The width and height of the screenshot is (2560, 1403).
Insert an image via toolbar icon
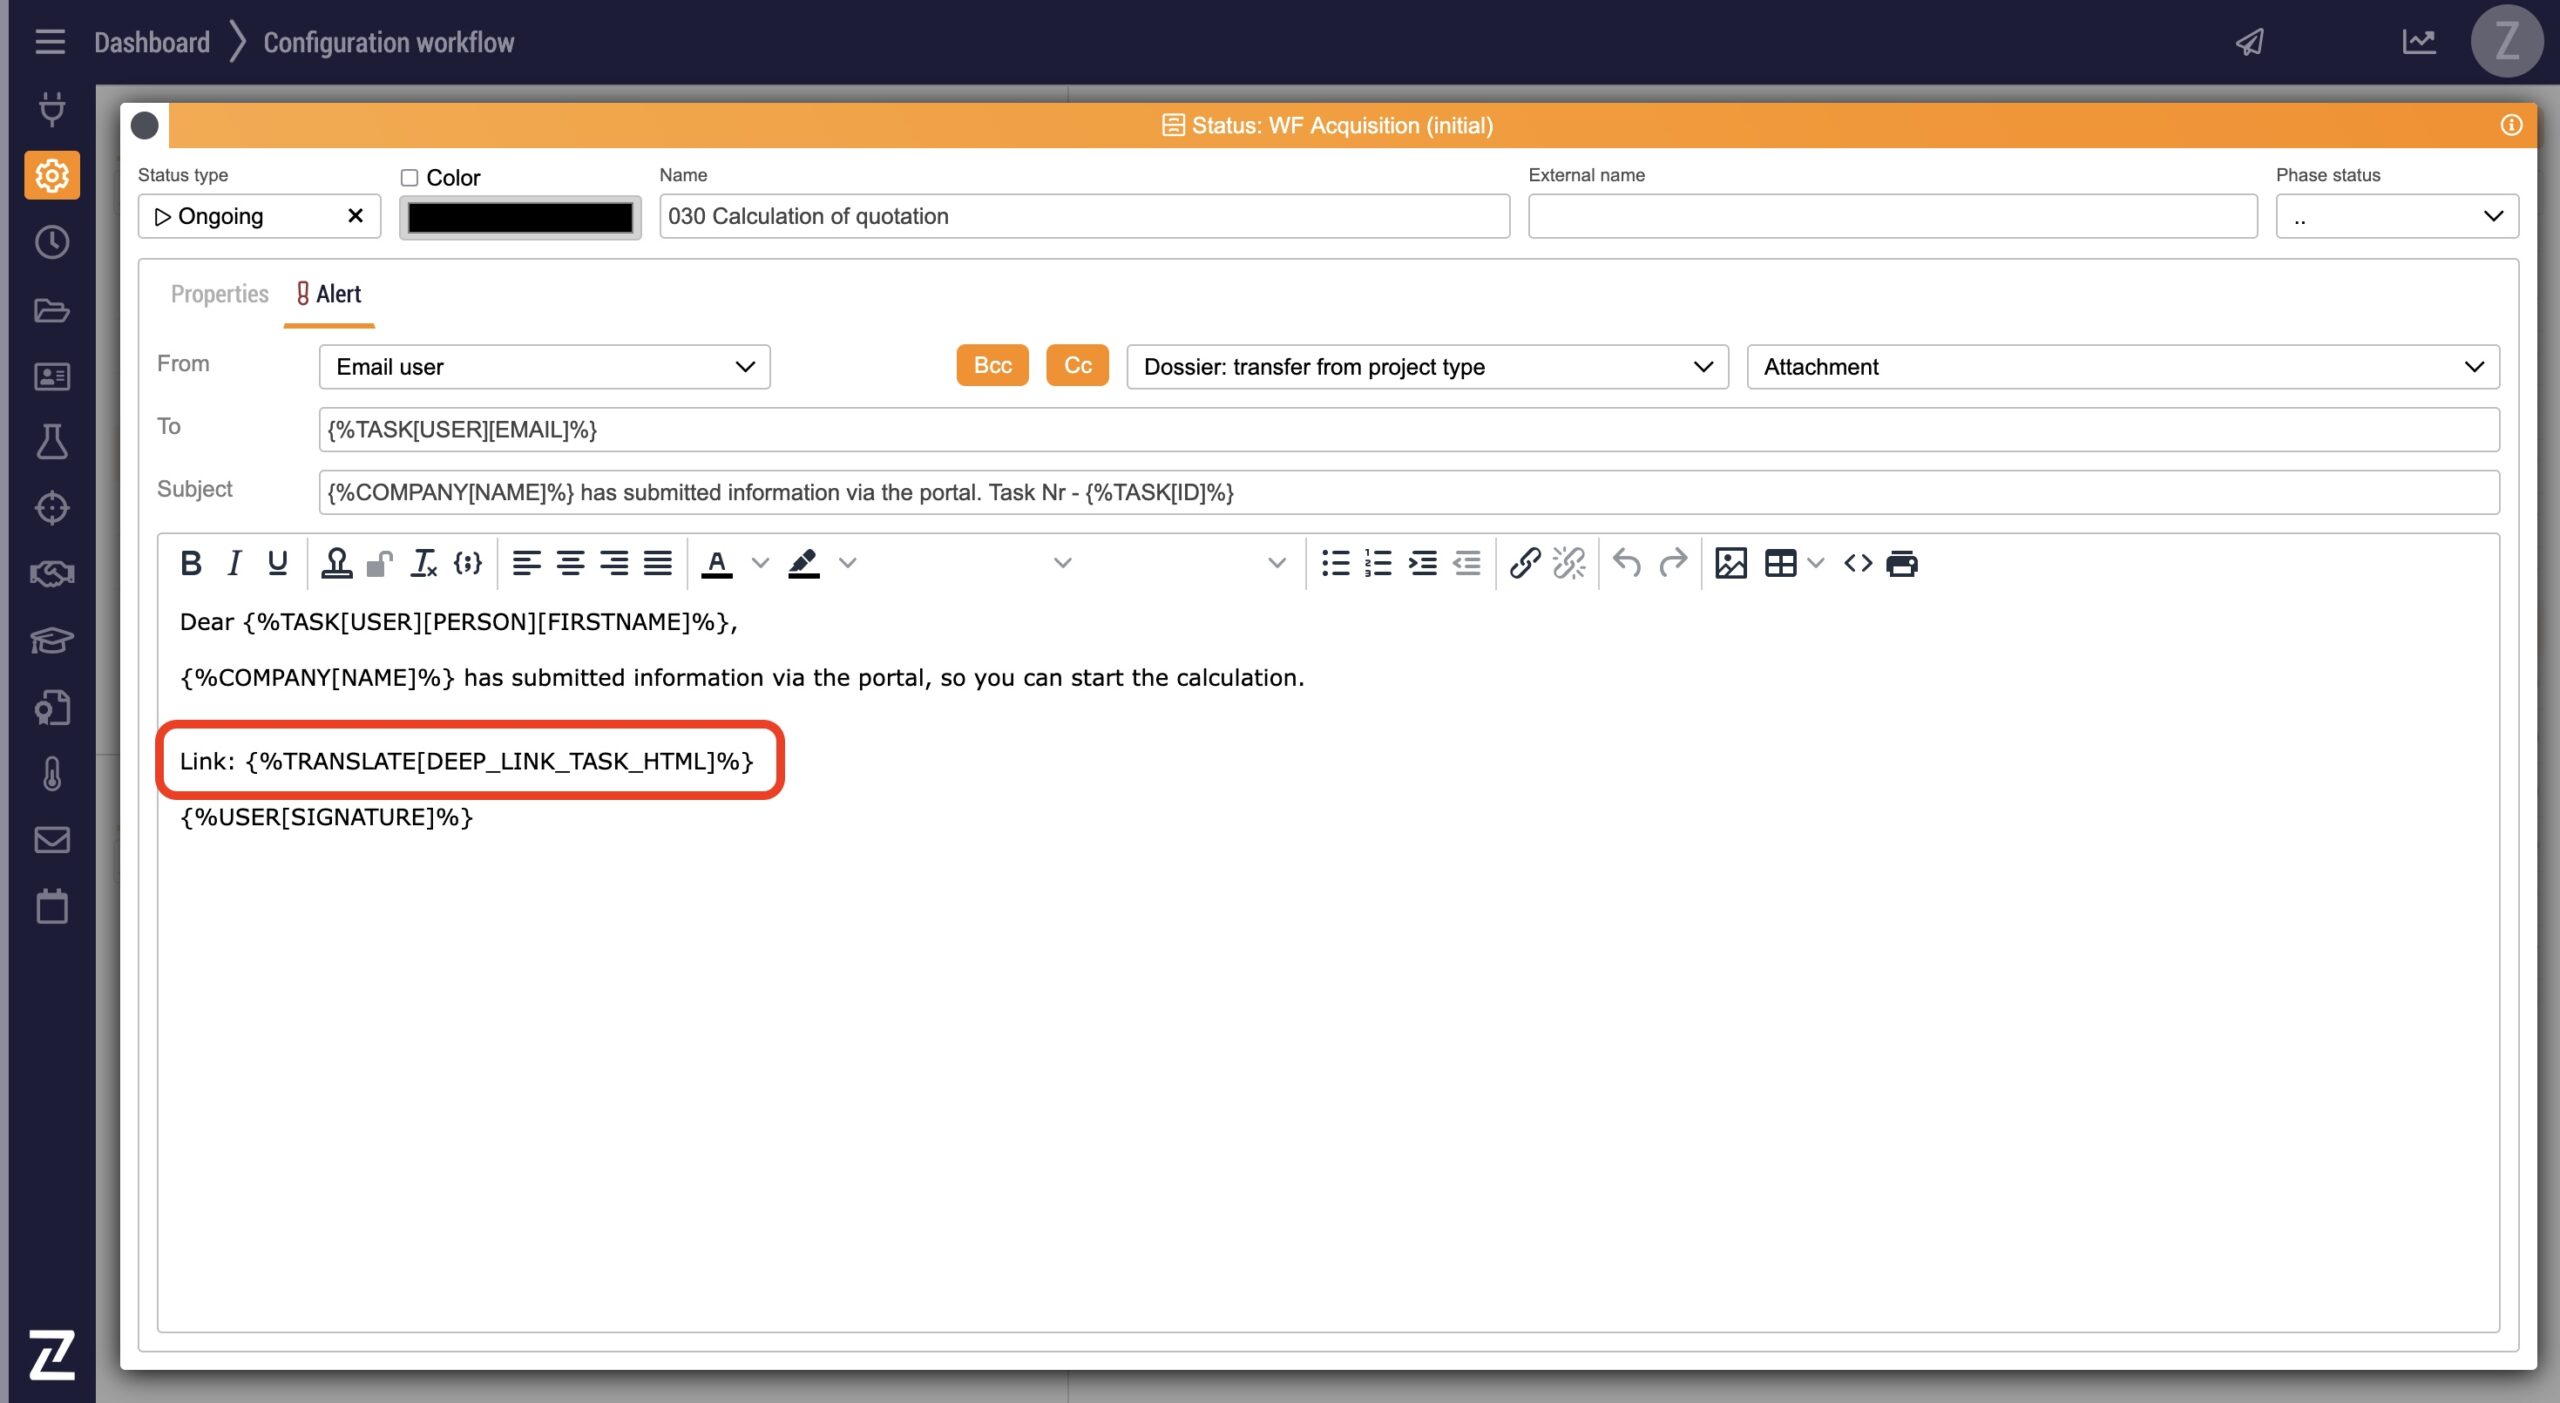click(1730, 563)
